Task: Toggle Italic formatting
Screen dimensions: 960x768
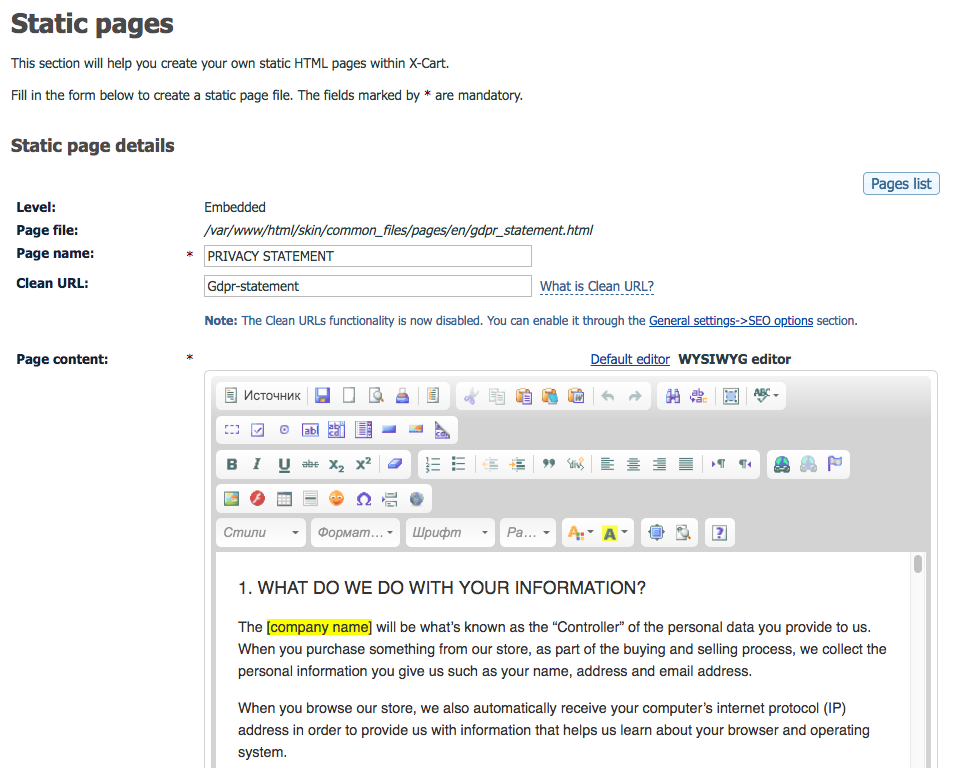Action: coord(257,464)
